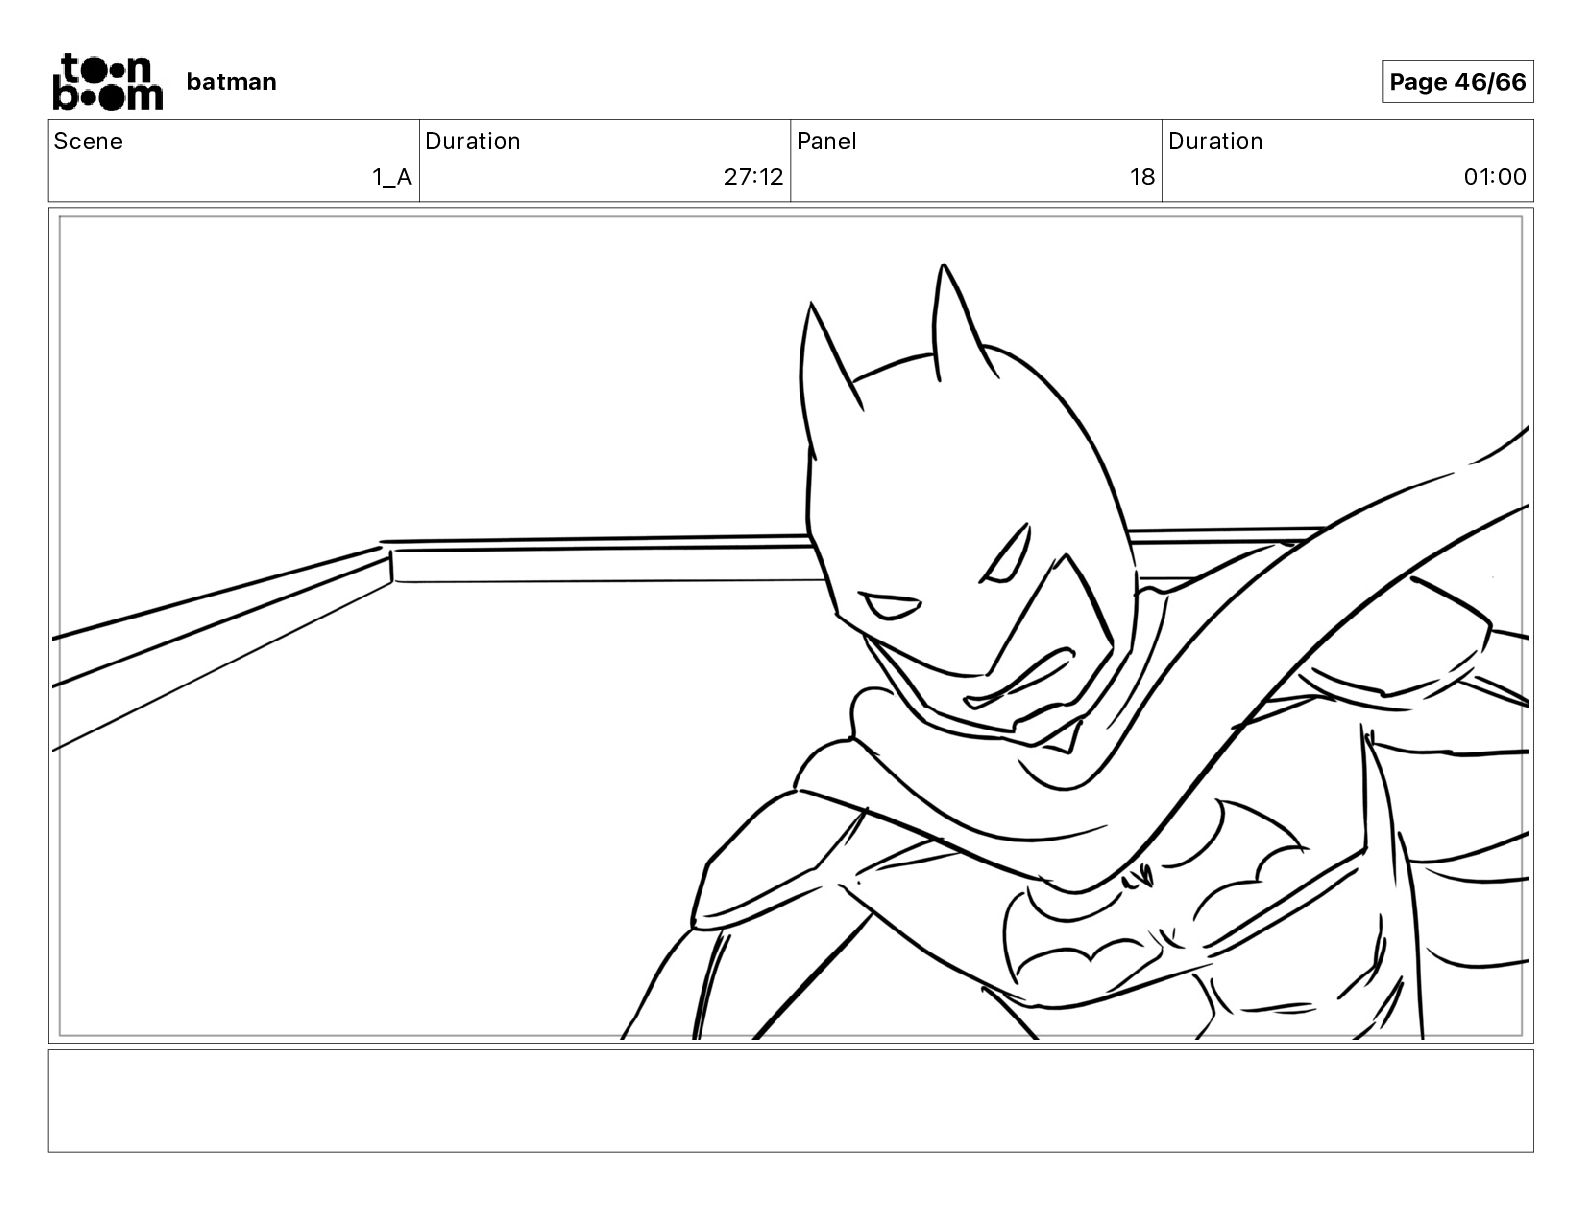Click the 'Page 46/66' page indicator

1457,82
